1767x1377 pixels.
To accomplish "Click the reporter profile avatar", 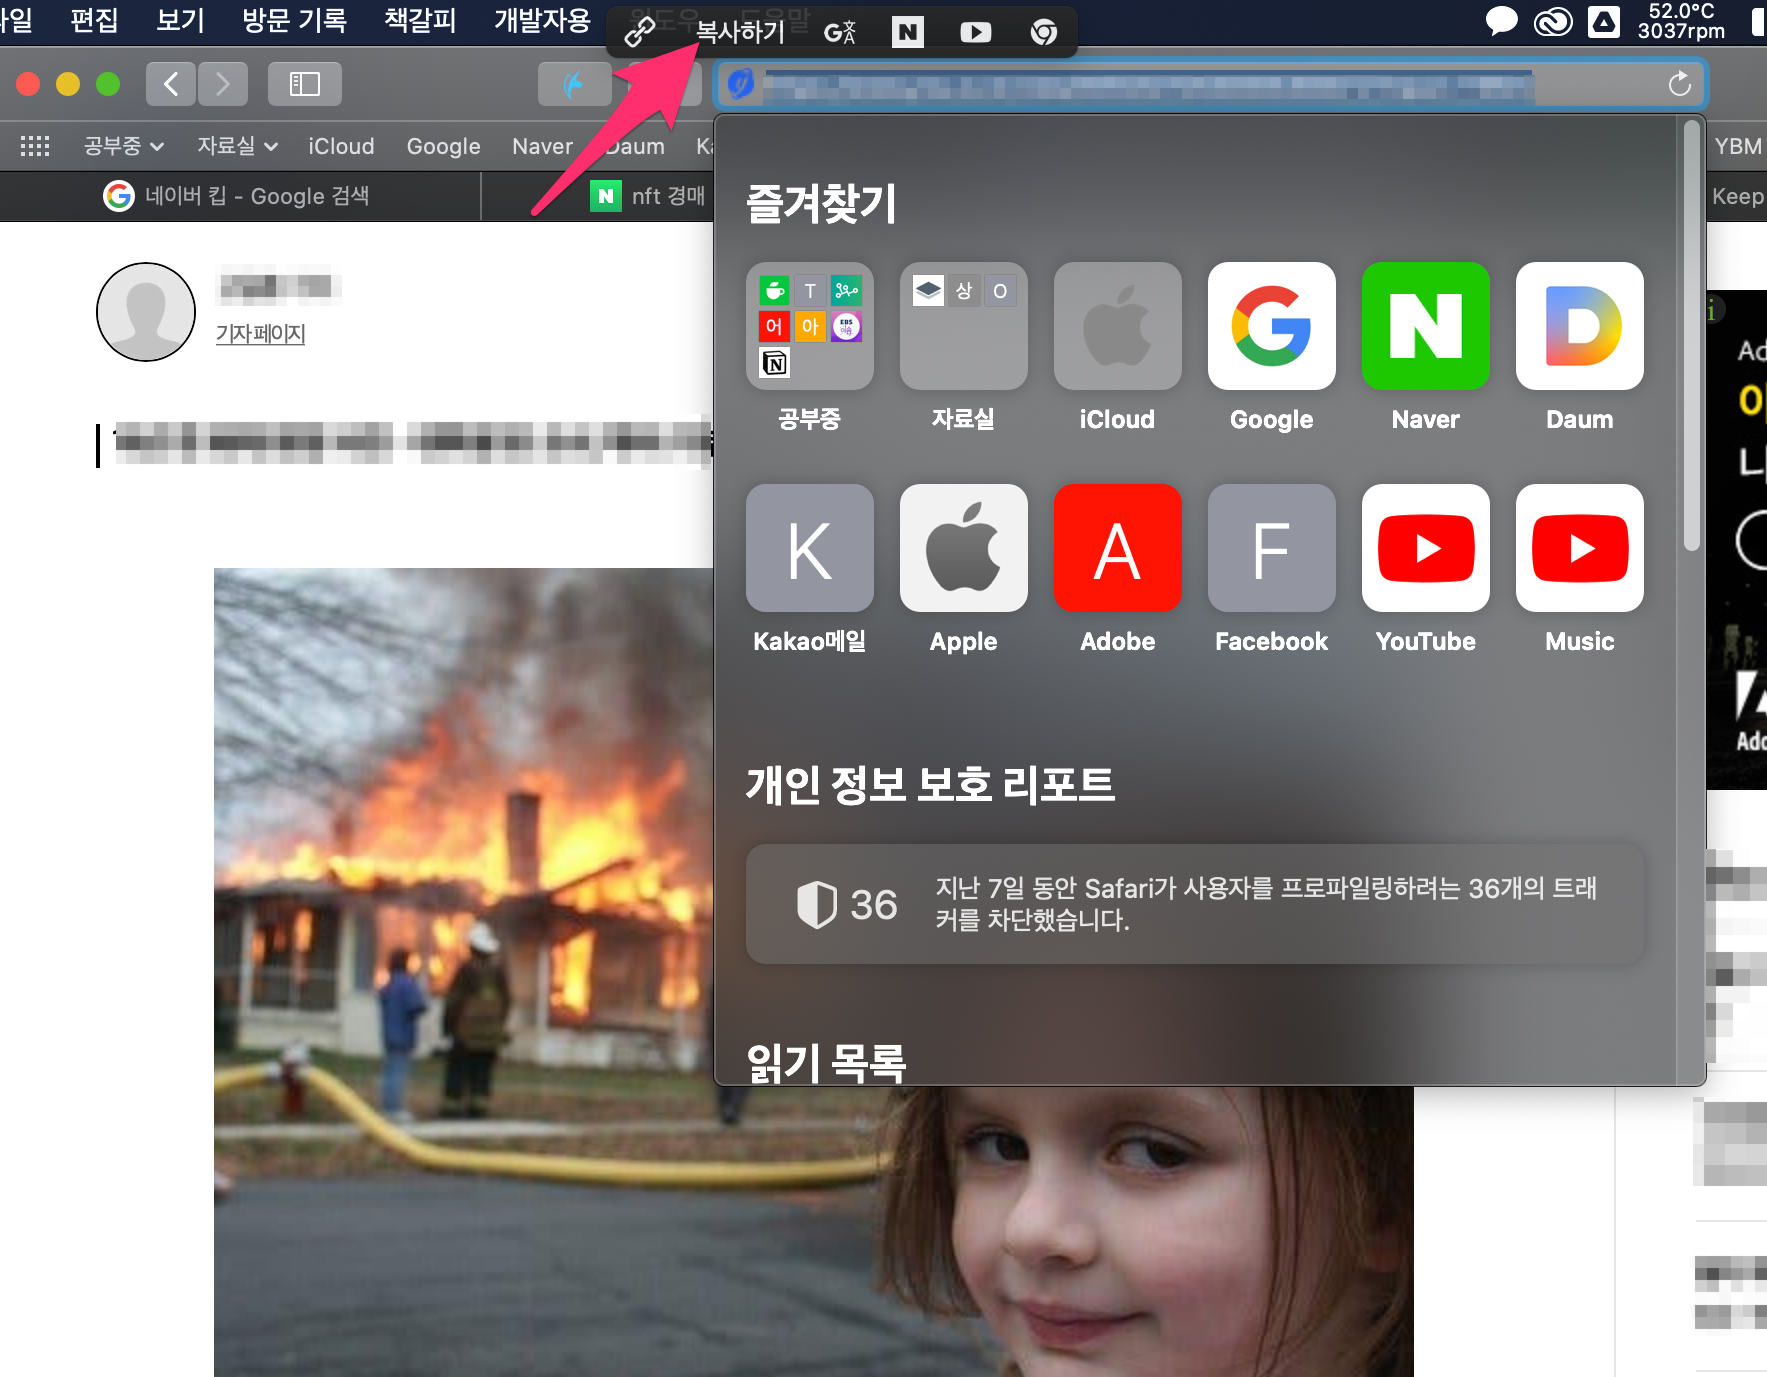I will pyautogui.click(x=146, y=312).
